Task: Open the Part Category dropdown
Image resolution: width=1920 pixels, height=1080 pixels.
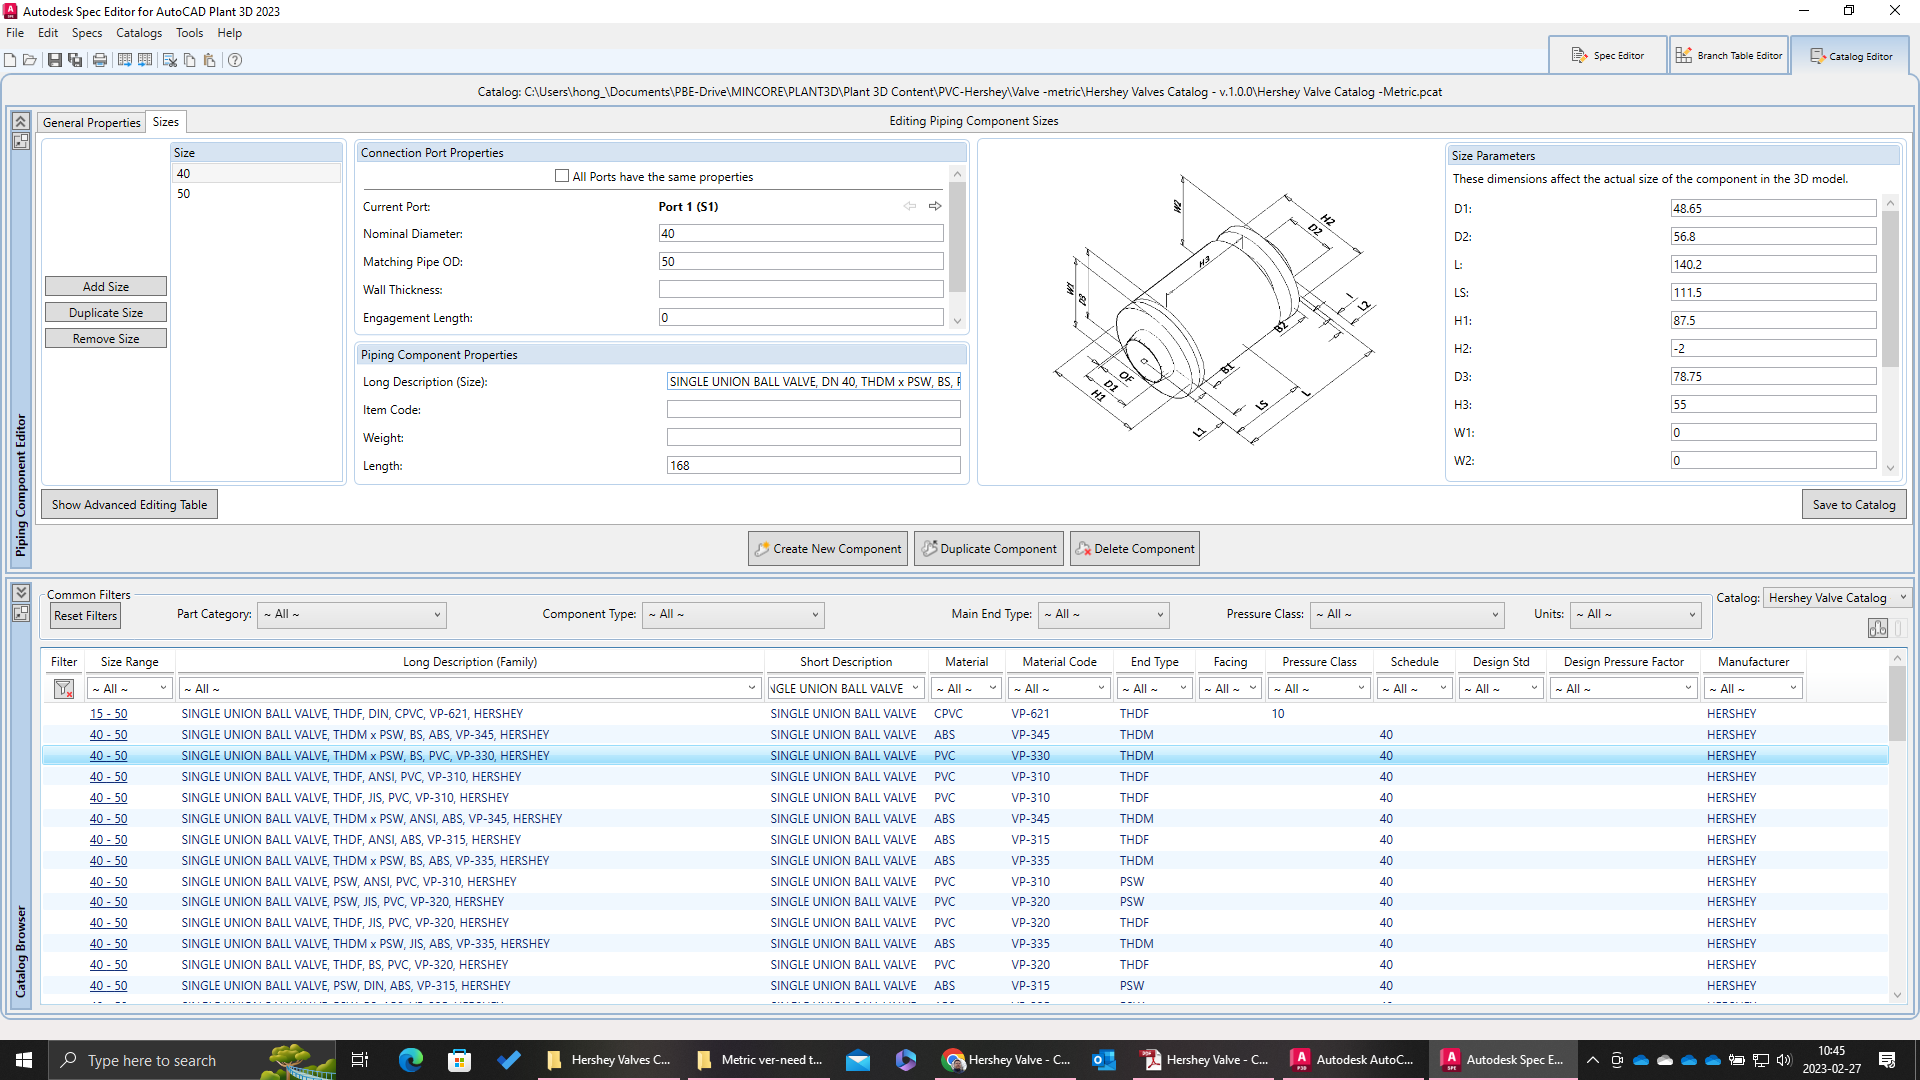Action: coord(352,615)
